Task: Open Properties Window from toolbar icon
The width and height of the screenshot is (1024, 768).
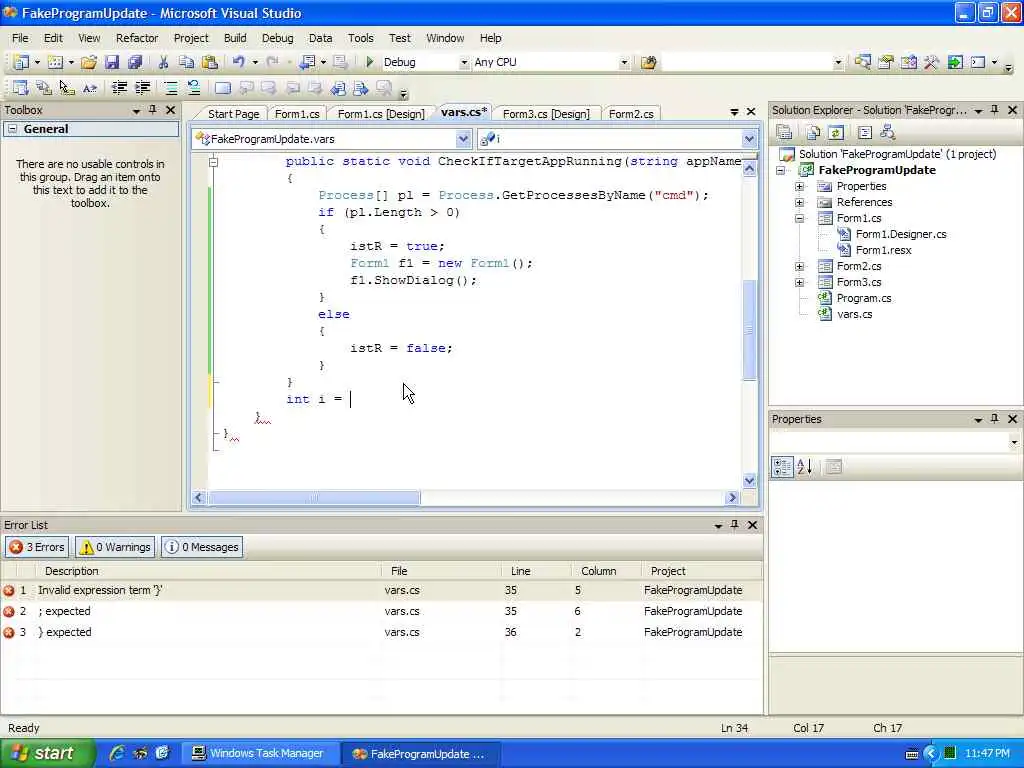Action: [x=886, y=62]
